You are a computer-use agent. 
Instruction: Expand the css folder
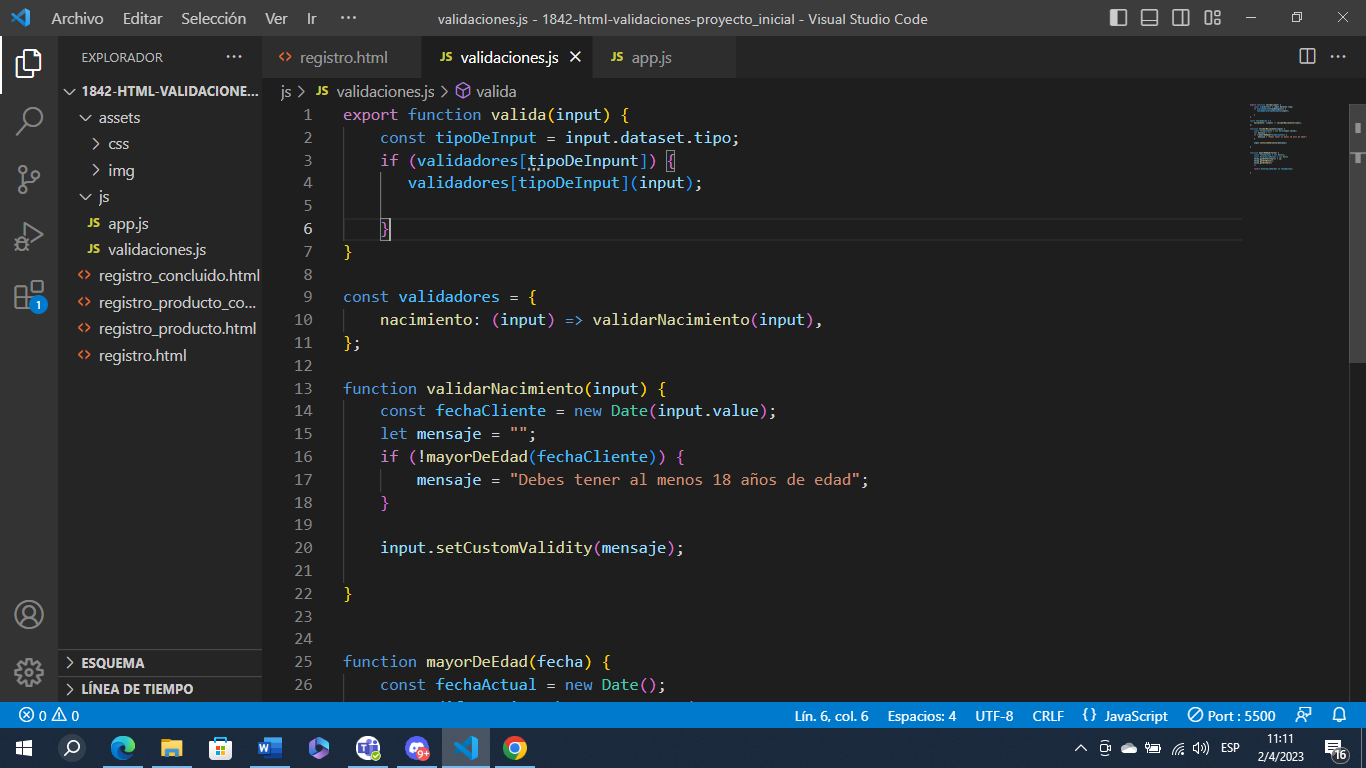[x=160, y=144]
